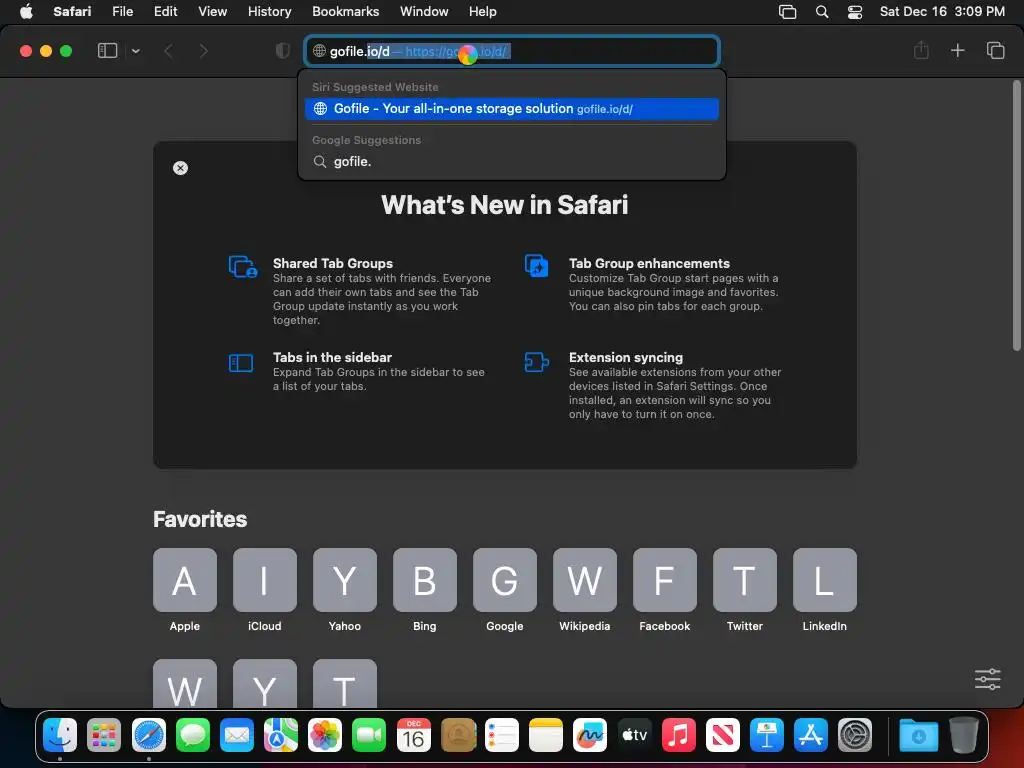The height and width of the screenshot is (768, 1024).
Task: Open the History menu
Action: [269, 12]
